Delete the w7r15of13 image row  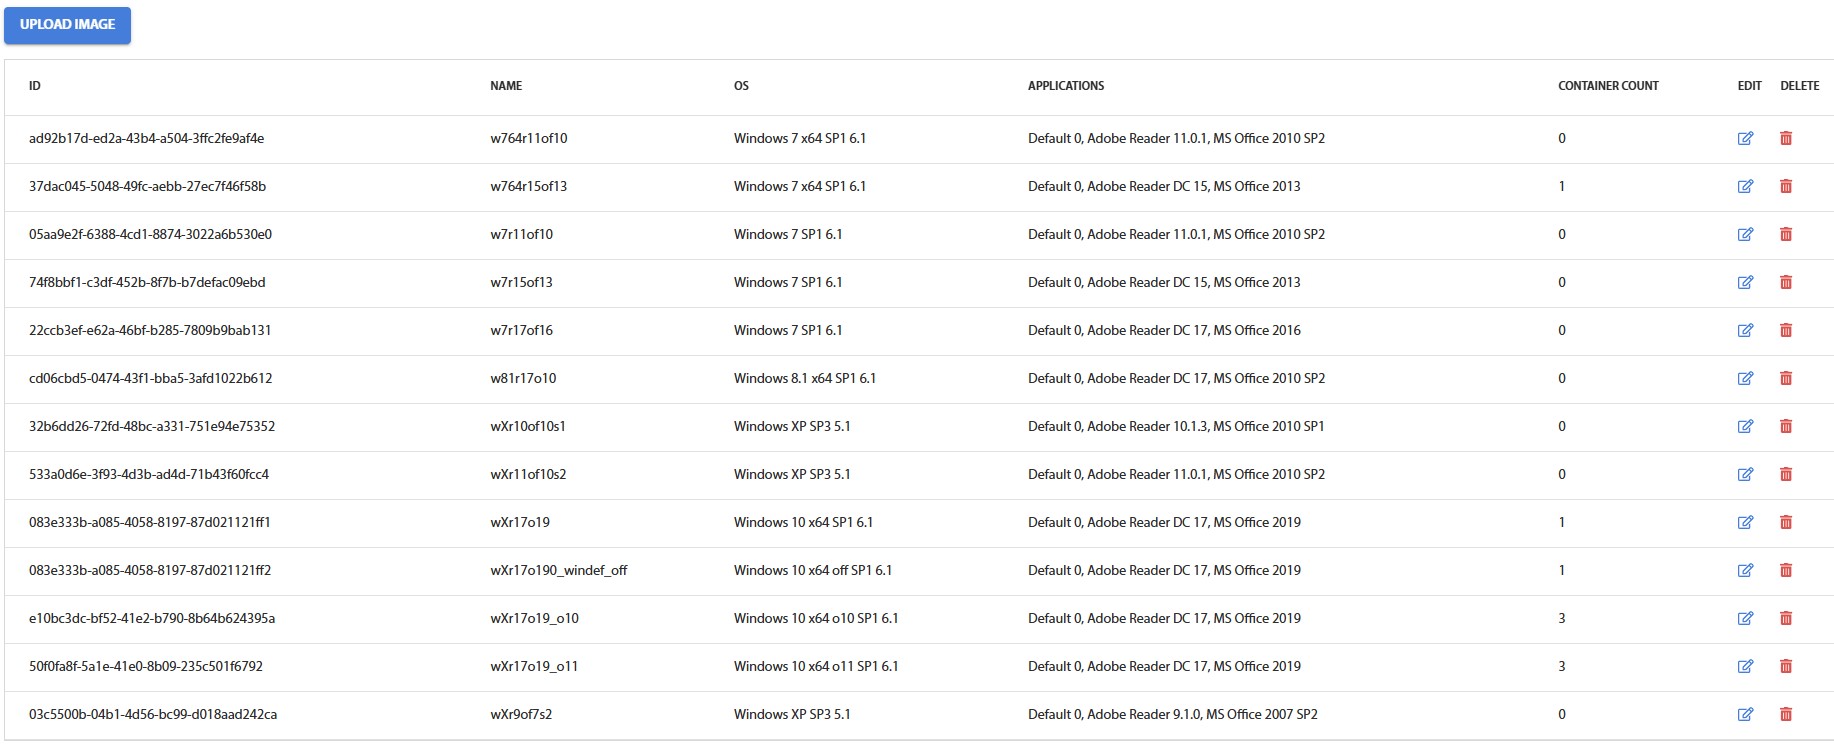(1785, 283)
